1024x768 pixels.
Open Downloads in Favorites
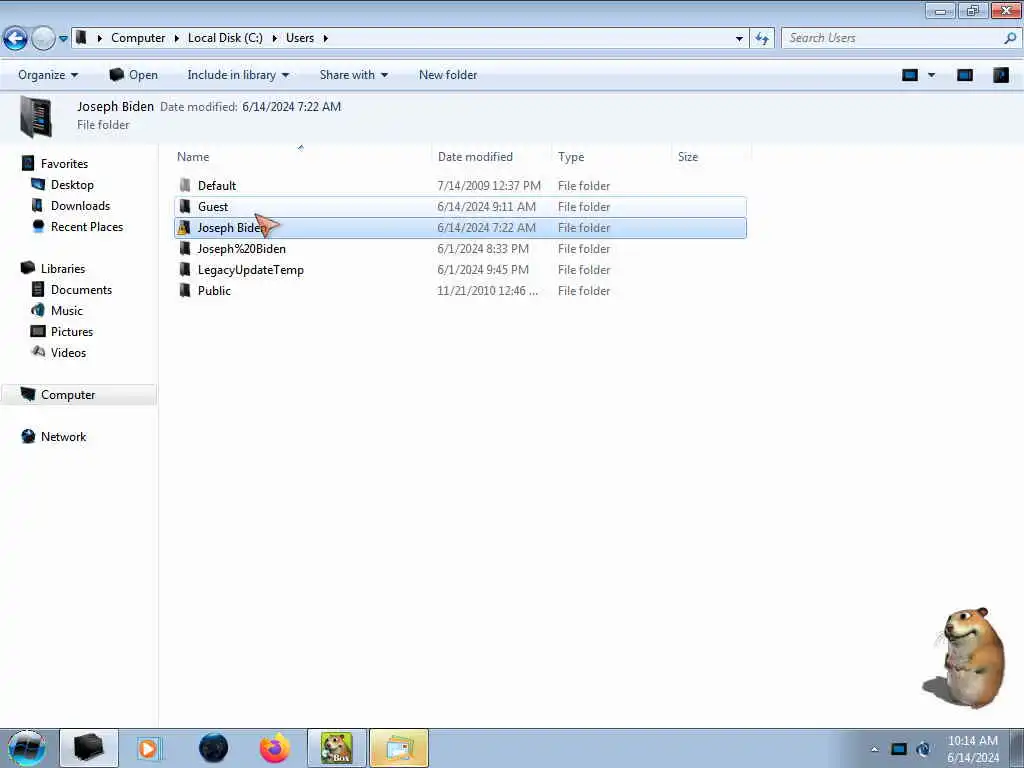(x=80, y=206)
